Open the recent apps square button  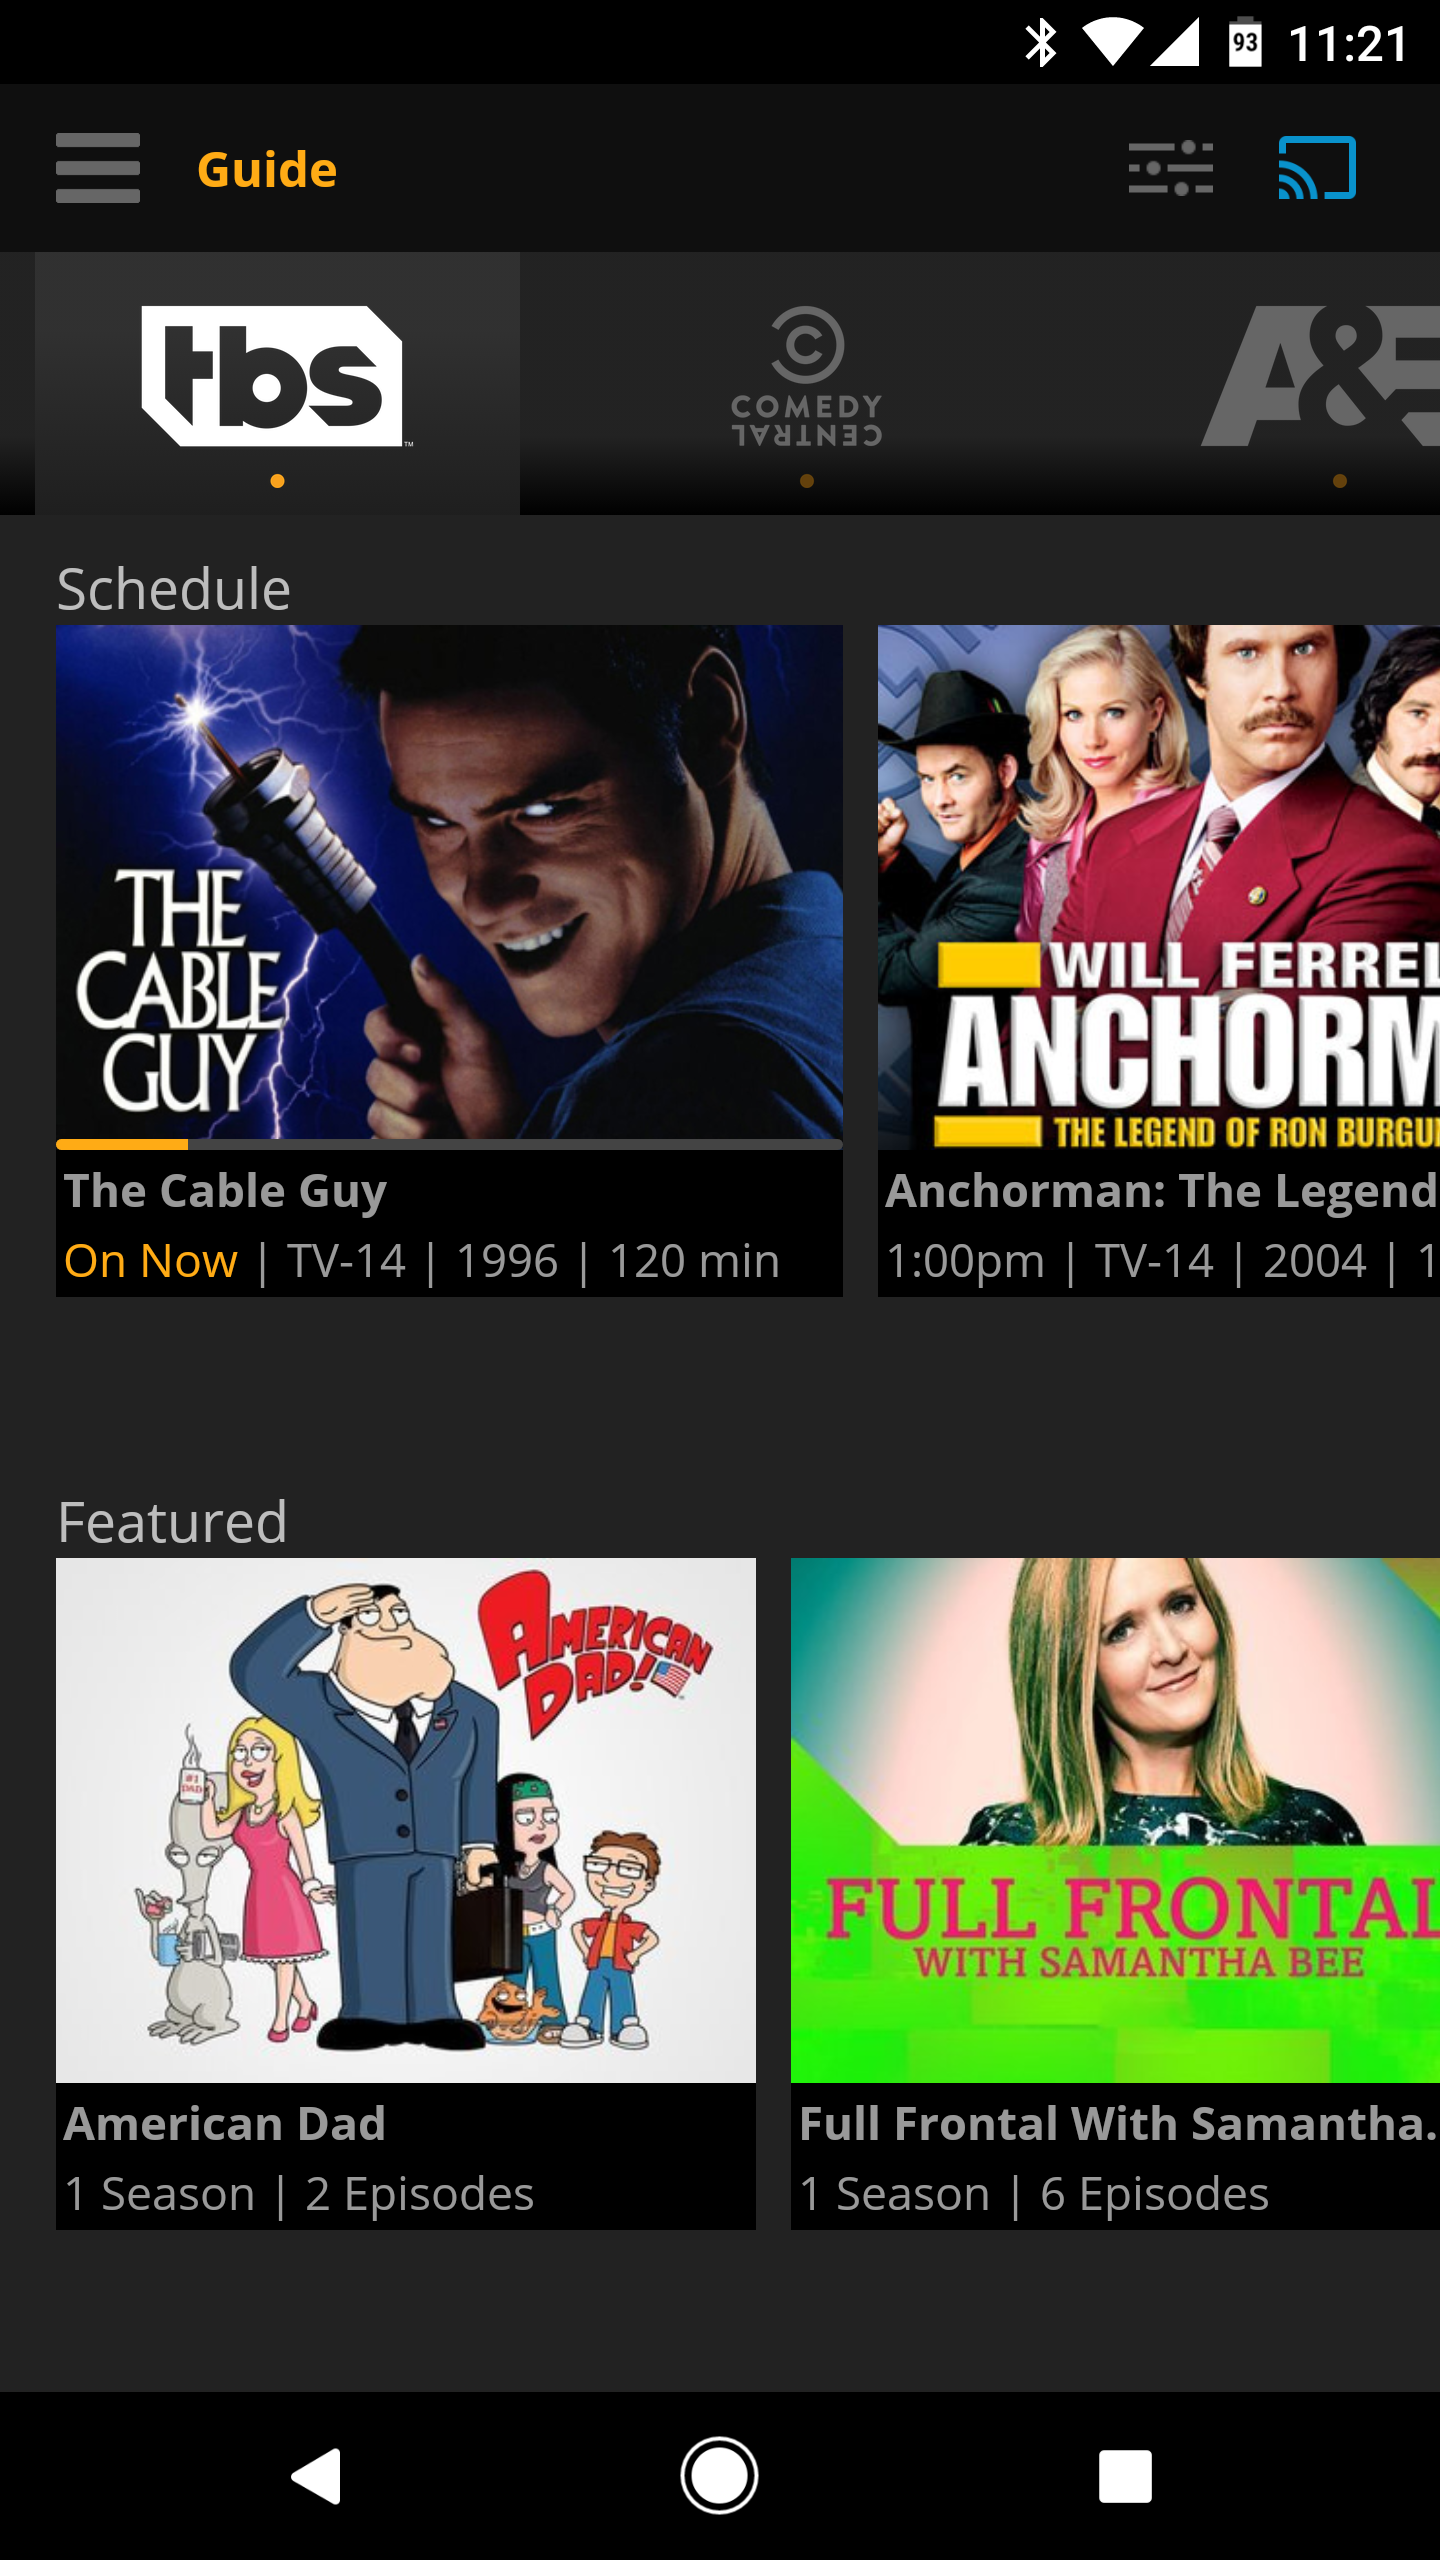(1125, 2476)
